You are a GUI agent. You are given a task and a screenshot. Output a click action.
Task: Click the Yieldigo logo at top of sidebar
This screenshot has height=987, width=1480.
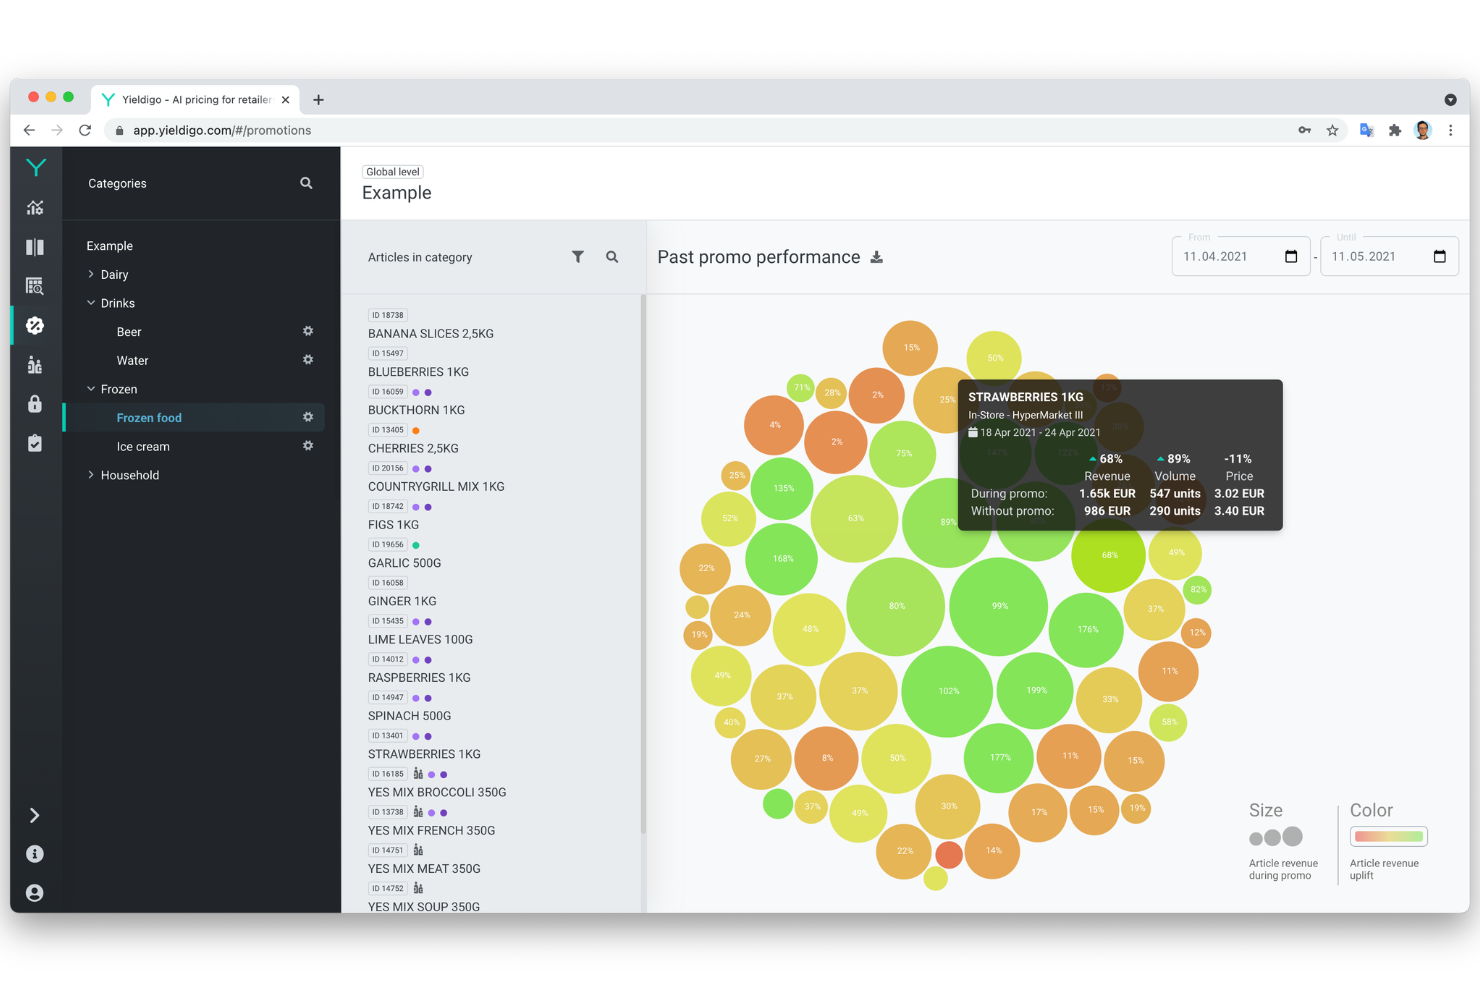point(35,167)
